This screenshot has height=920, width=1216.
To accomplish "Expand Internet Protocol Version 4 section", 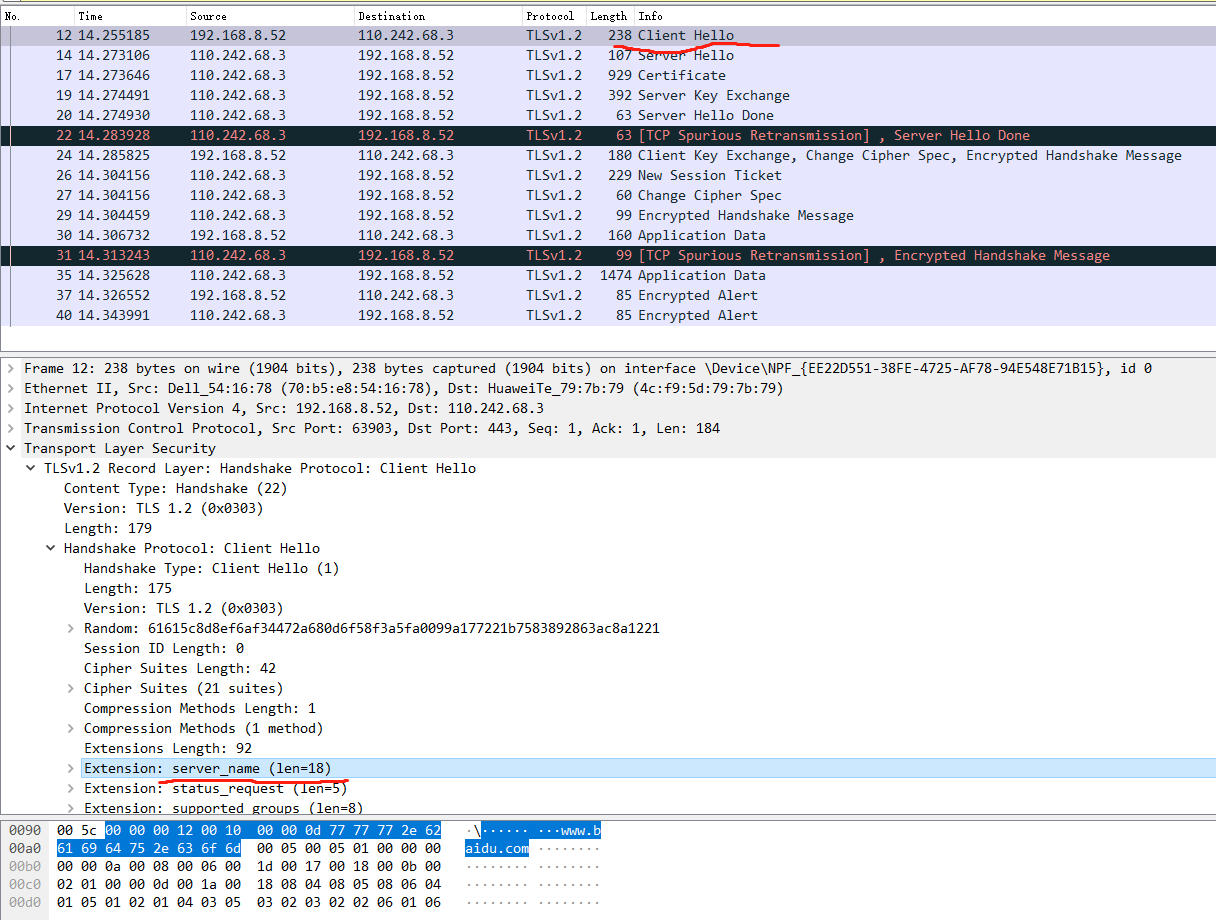I will point(11,408).
